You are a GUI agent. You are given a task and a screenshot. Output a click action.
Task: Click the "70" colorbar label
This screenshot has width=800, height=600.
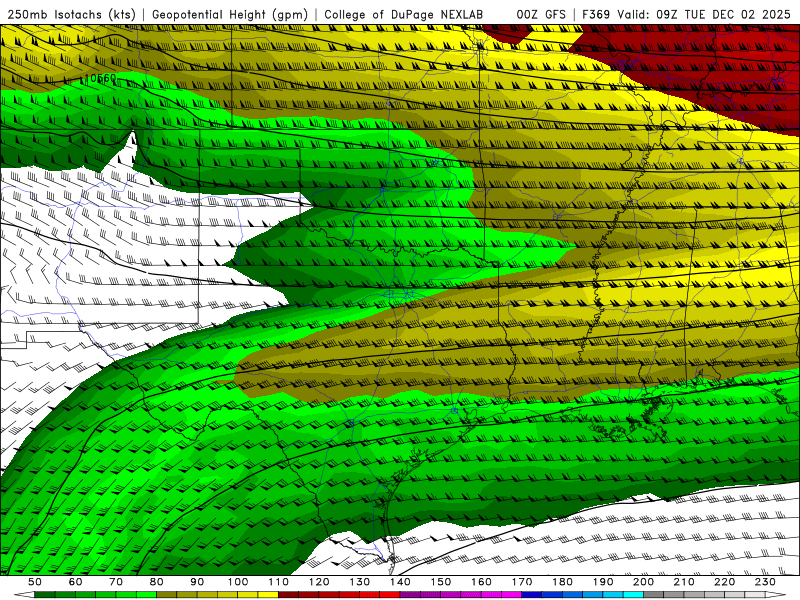pos(116,582)
